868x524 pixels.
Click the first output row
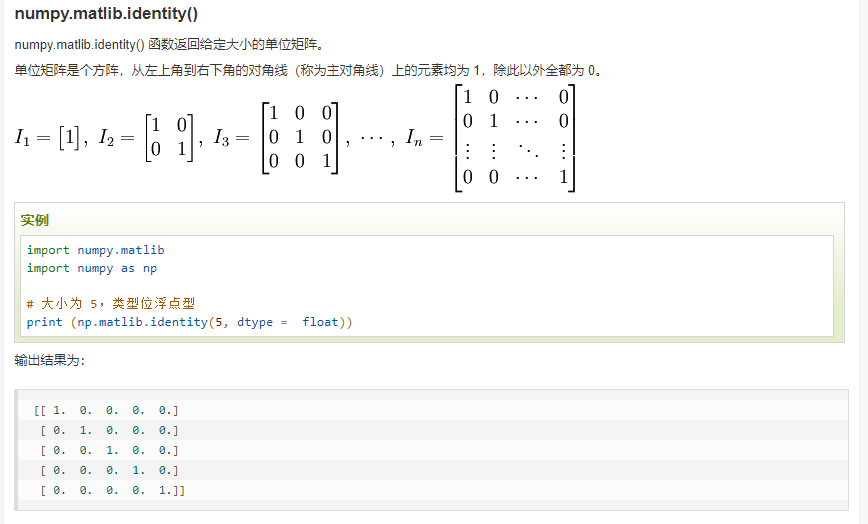(x=106, y=410)
